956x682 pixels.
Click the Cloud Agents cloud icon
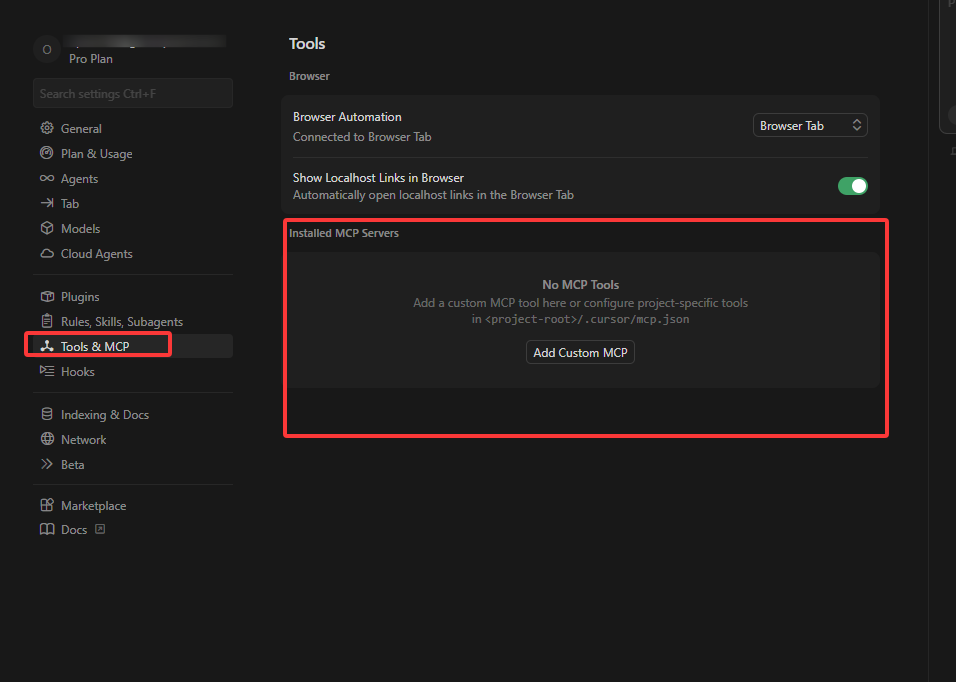pos(47,253)
